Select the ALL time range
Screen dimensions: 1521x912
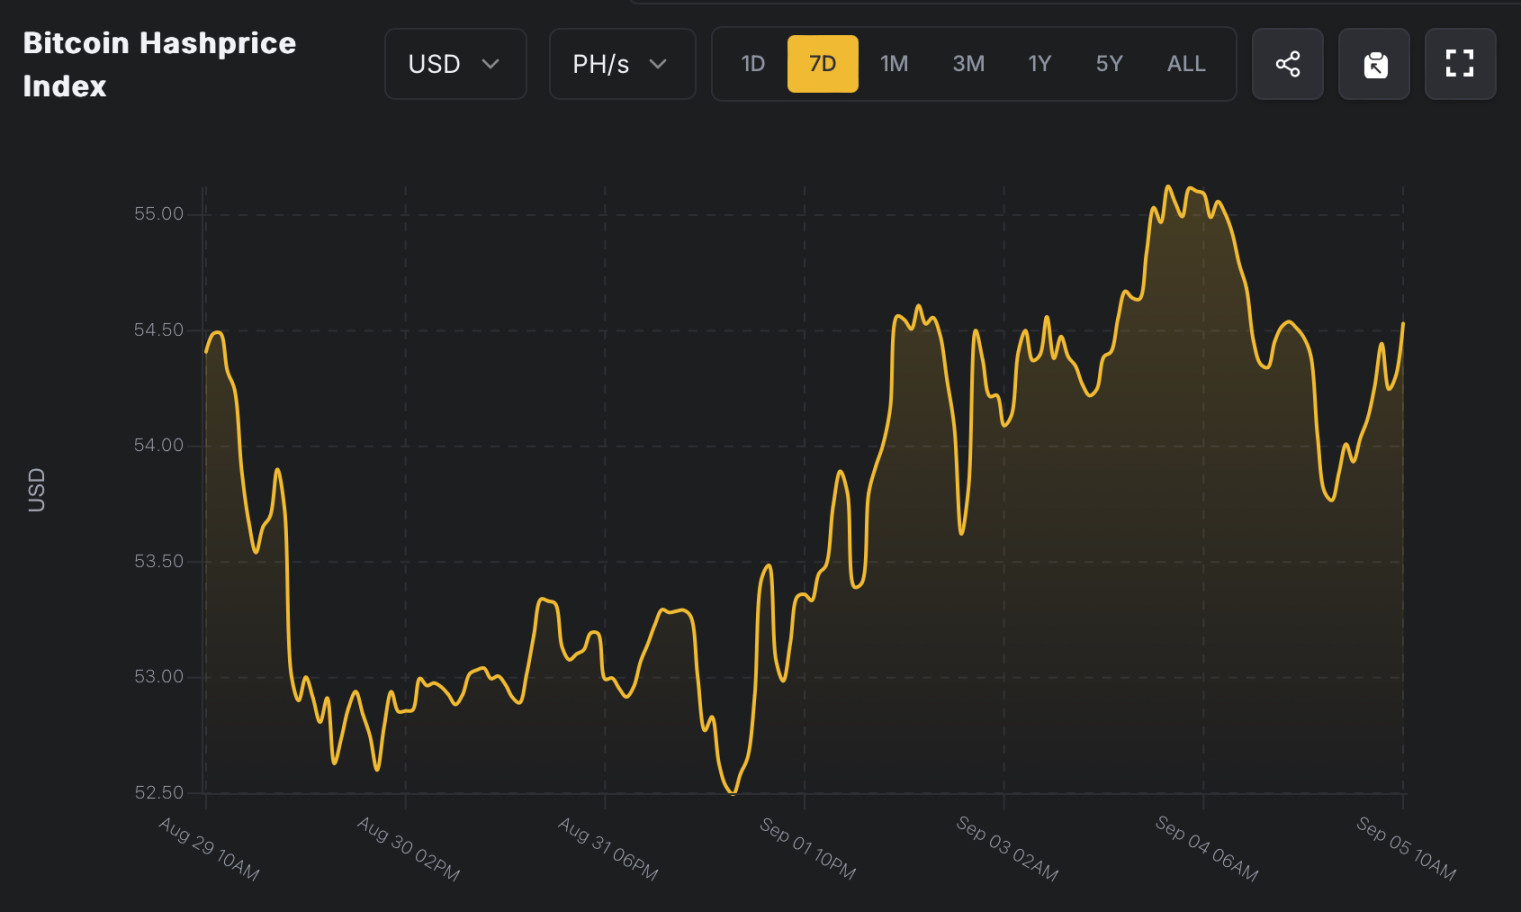(1186, 64)
